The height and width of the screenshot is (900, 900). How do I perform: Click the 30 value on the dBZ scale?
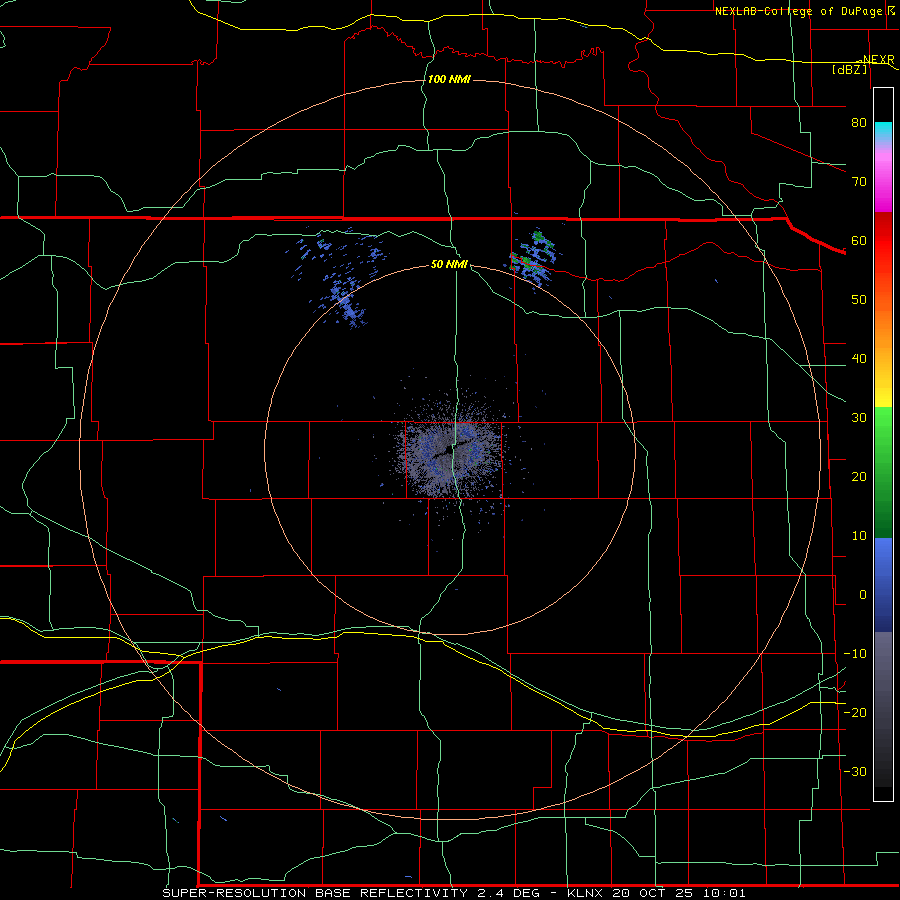pyautogui.click(x=859, y=418)
